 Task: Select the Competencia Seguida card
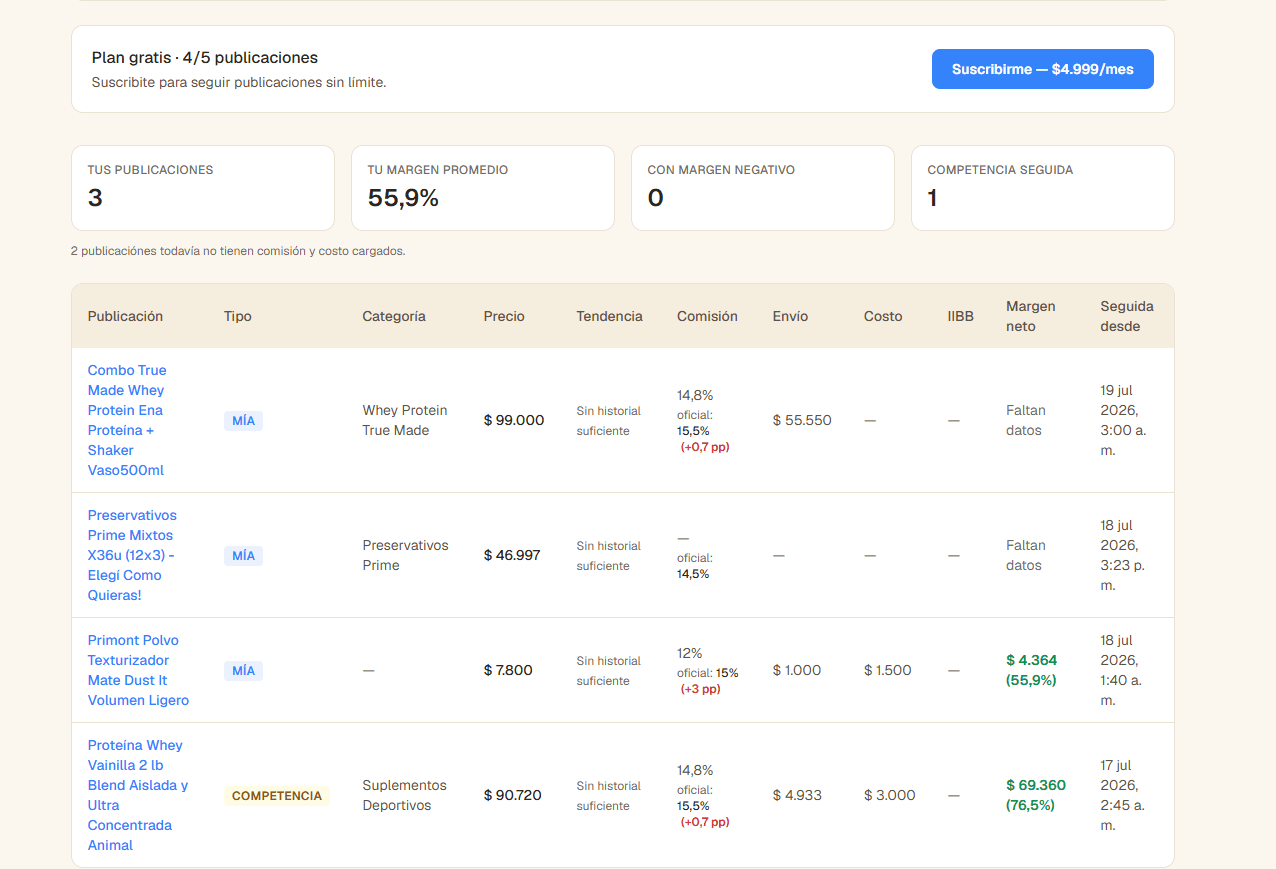click(1043, 188)
